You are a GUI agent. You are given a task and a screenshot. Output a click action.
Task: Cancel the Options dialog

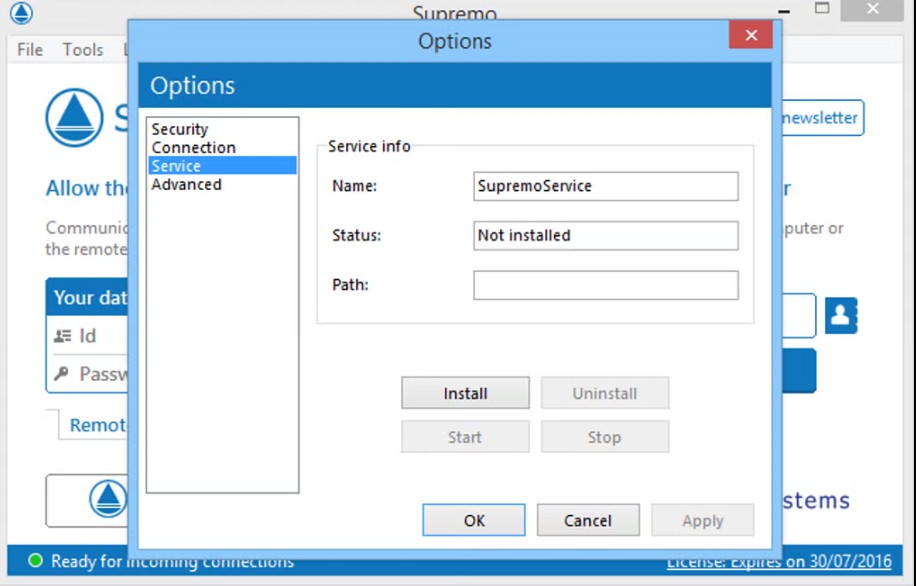point(588,520)
